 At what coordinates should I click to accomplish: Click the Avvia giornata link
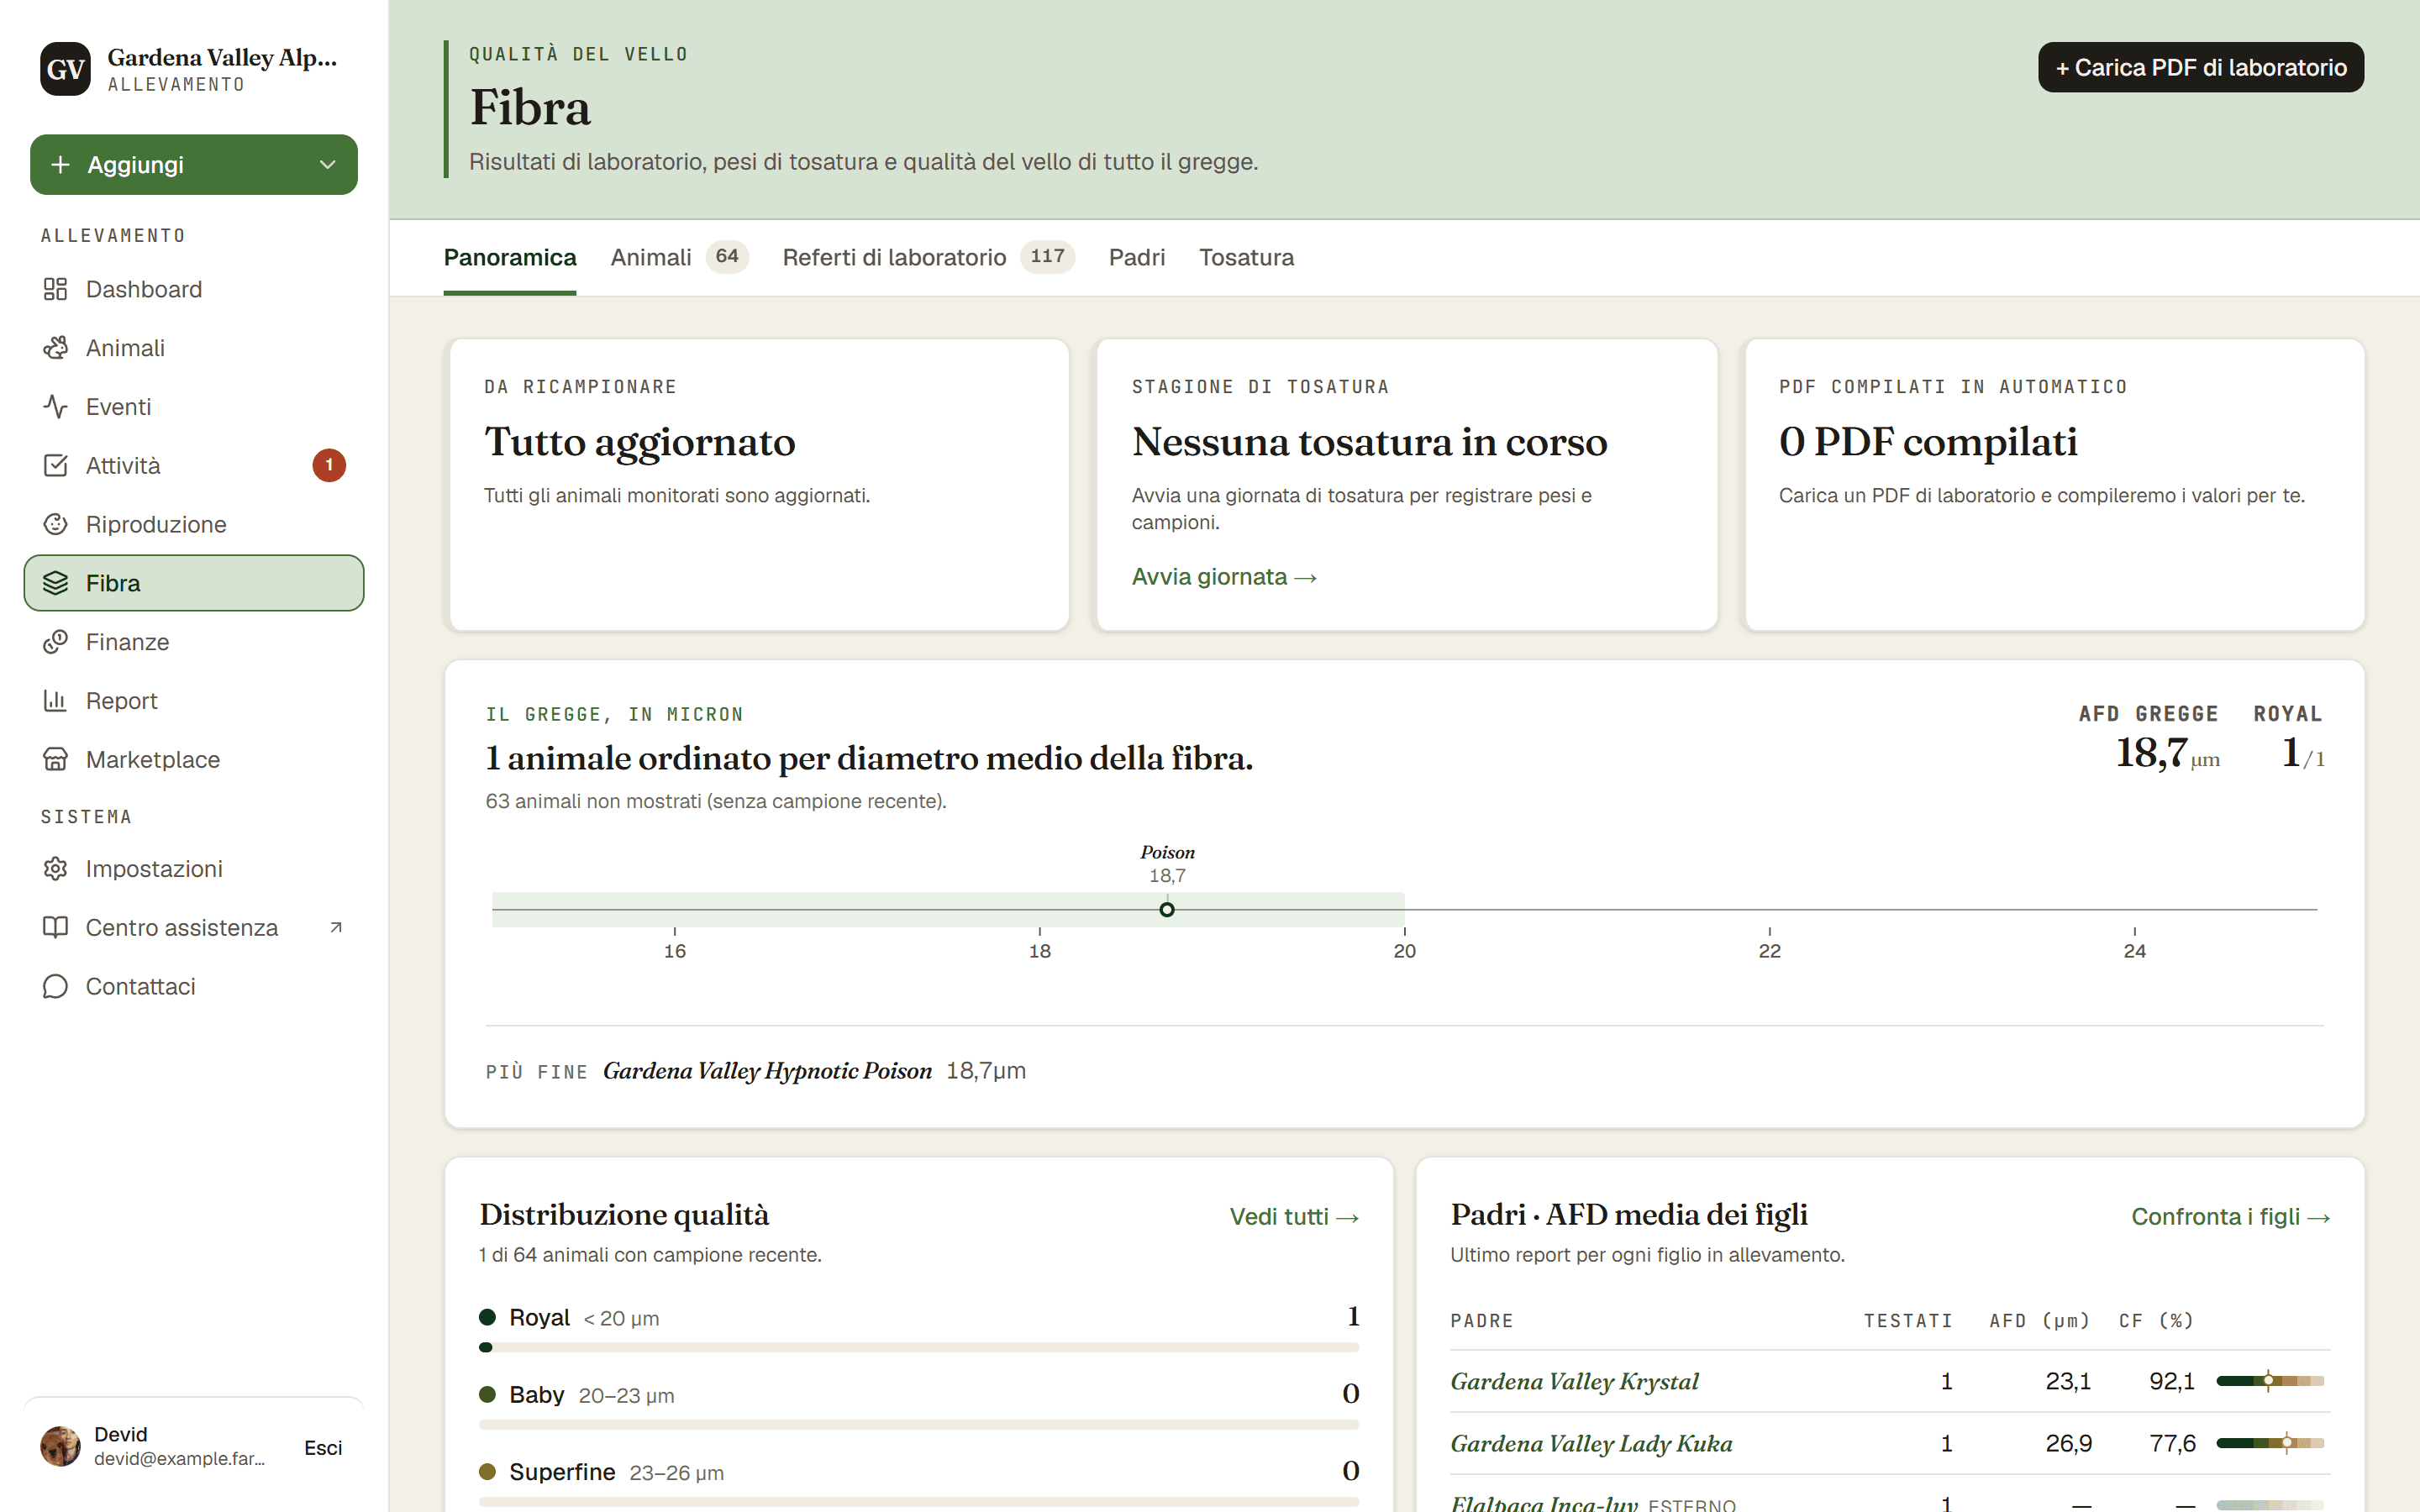tap(1224, 577)
